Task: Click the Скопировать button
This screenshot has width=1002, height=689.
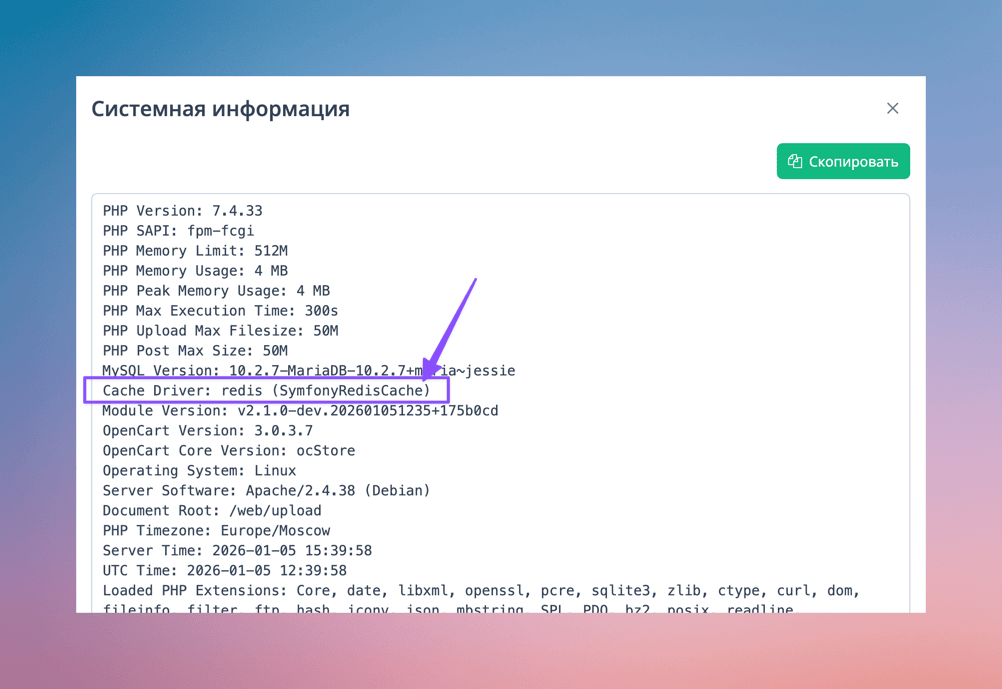Action: coord(843,161)
